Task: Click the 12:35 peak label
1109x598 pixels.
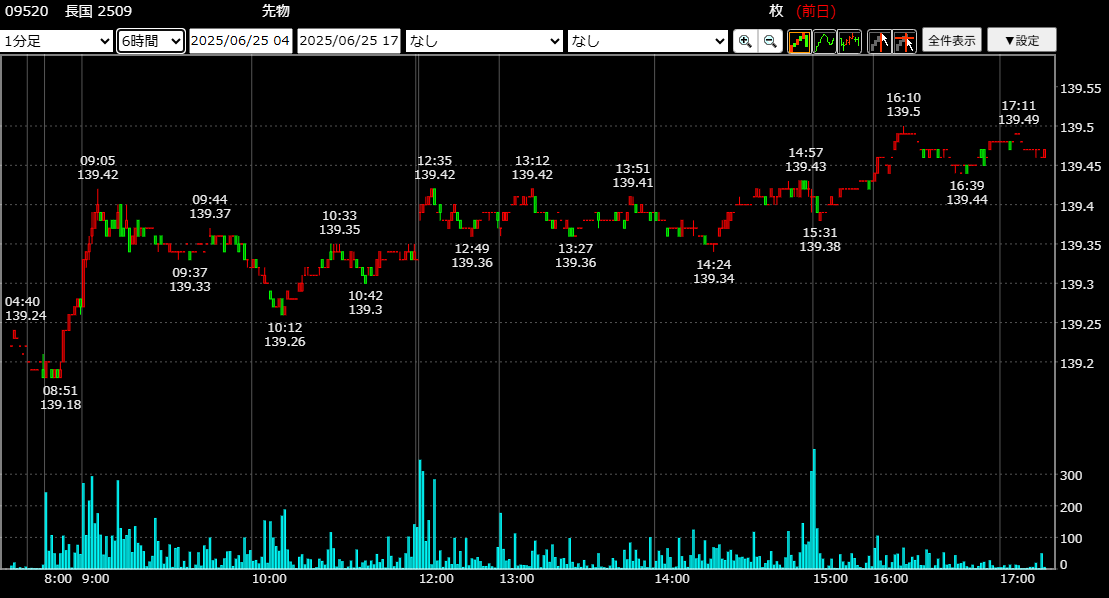Action: [434, 168]
